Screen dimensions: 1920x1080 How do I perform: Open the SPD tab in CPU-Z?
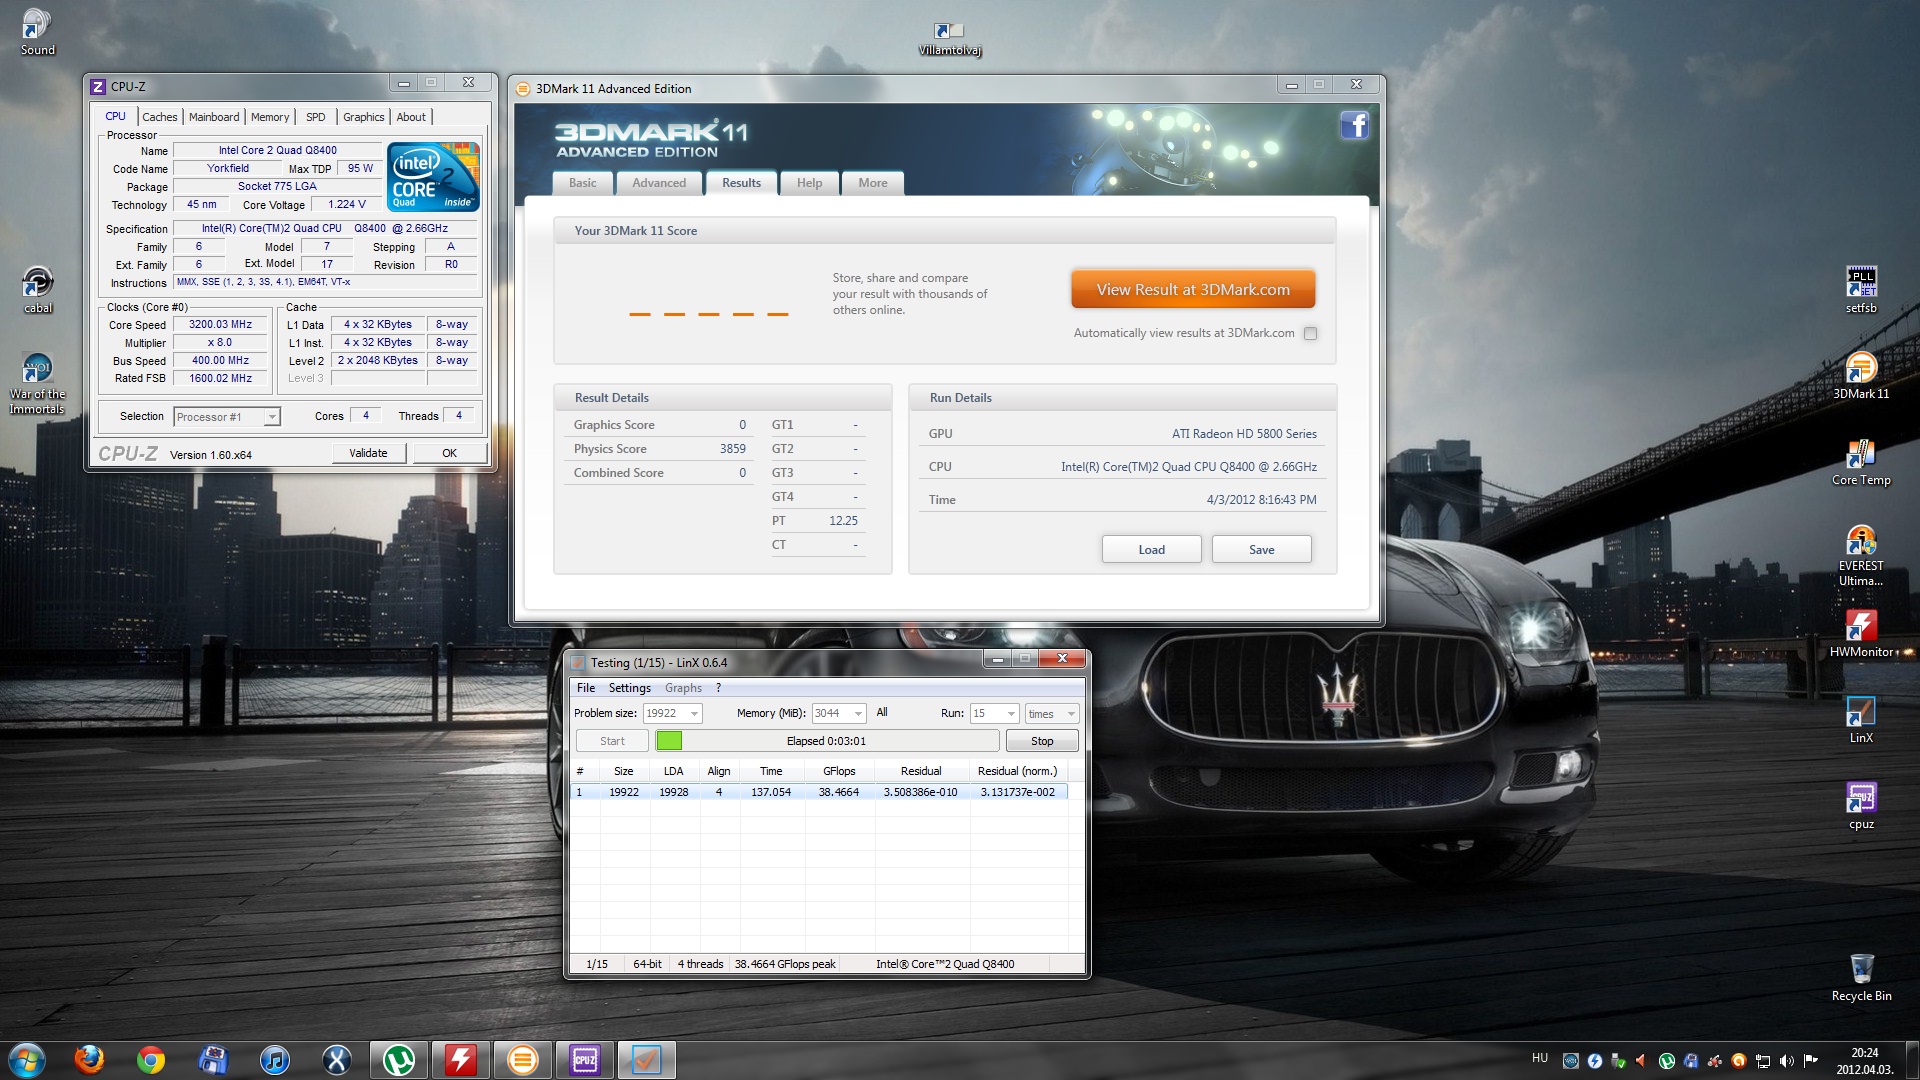pos(316,117)
